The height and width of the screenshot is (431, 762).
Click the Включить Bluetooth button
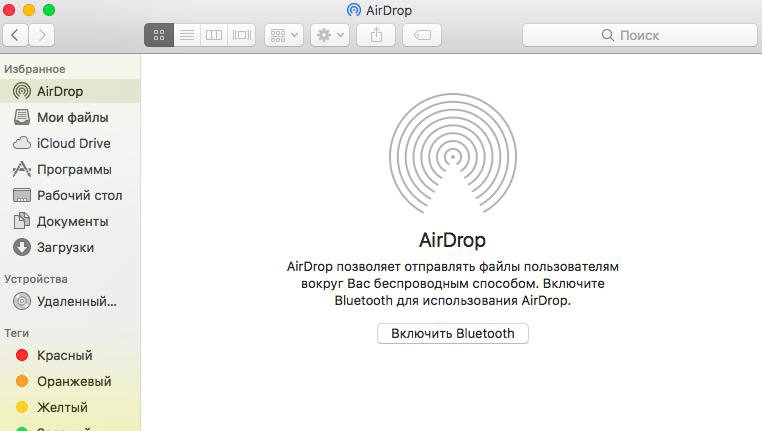coord(452,333)
